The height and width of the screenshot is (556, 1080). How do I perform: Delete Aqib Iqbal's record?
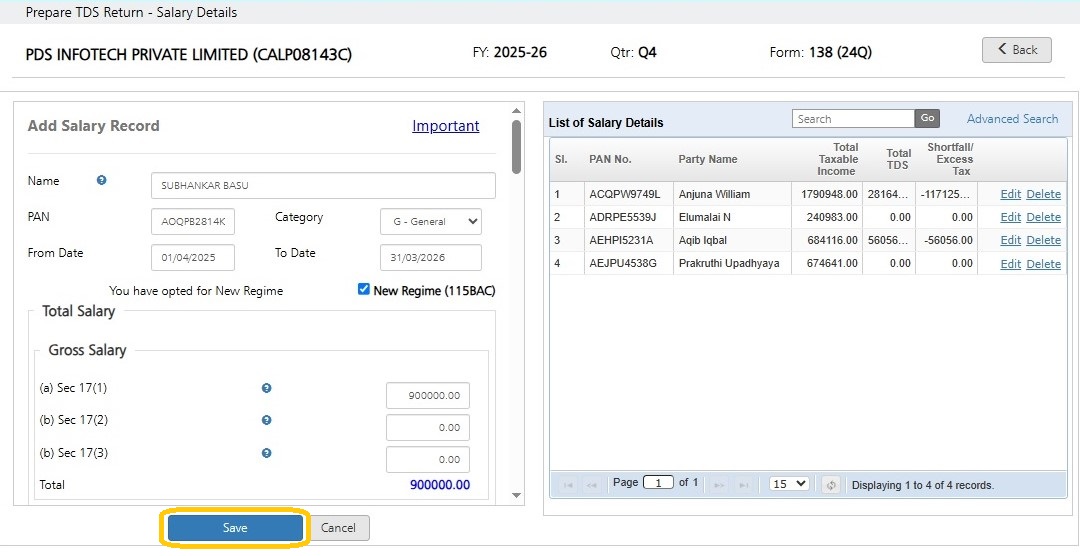click(x=1043, y=240)
